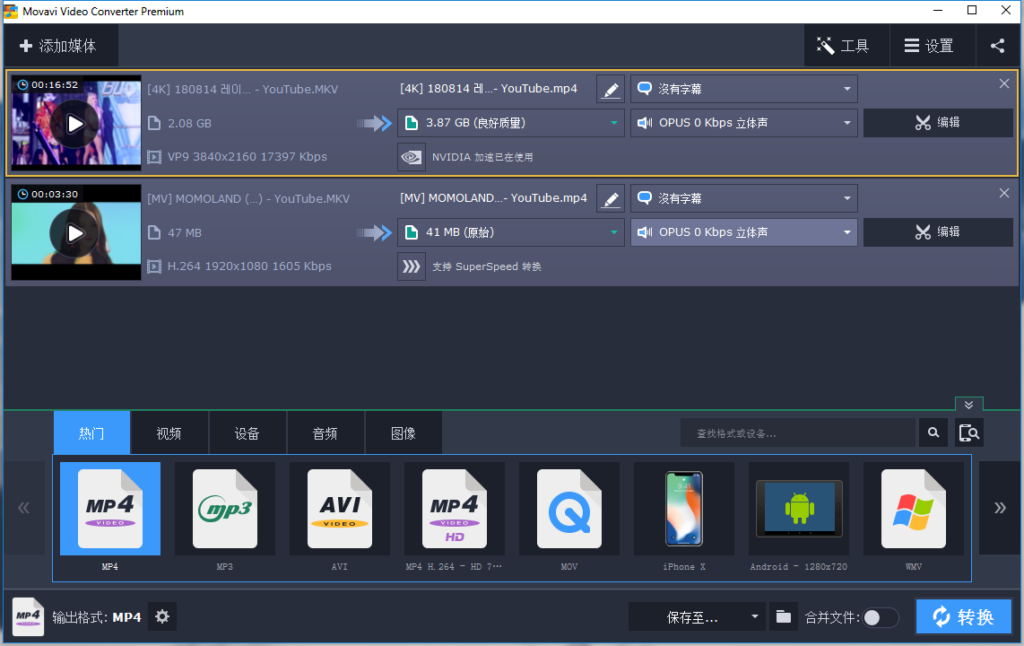Viewport: 1024px width, 646px height.
Task: Expand the 3.87 GB quality size dropdown
Action: coord(511,123)
